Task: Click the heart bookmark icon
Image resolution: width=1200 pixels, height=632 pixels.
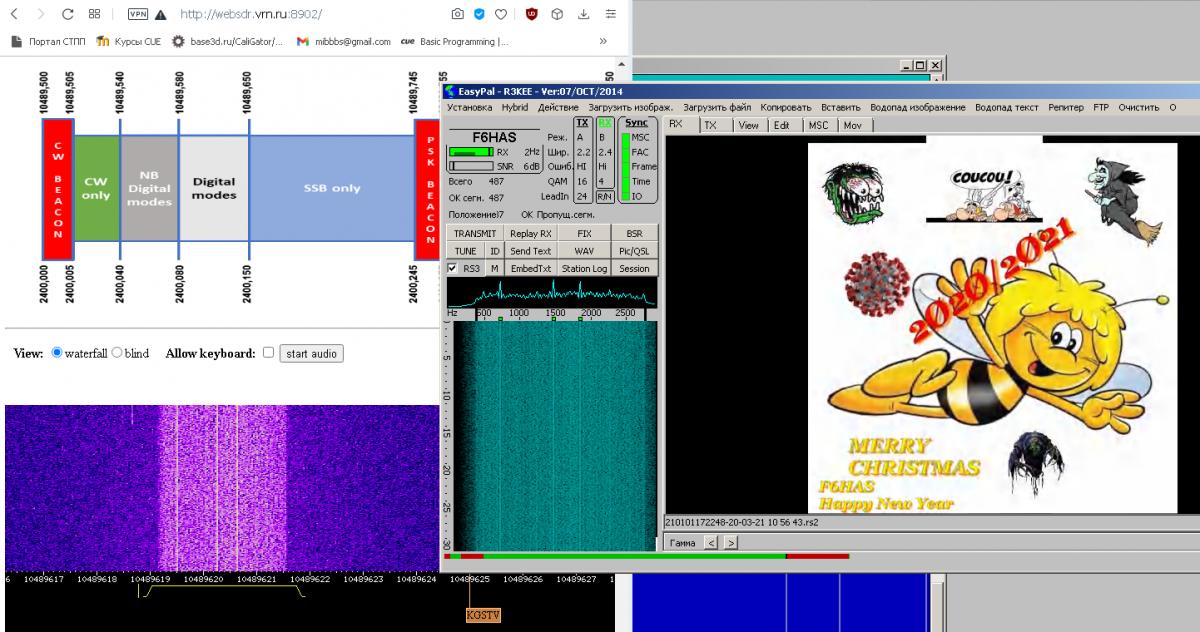Action: 501,15
